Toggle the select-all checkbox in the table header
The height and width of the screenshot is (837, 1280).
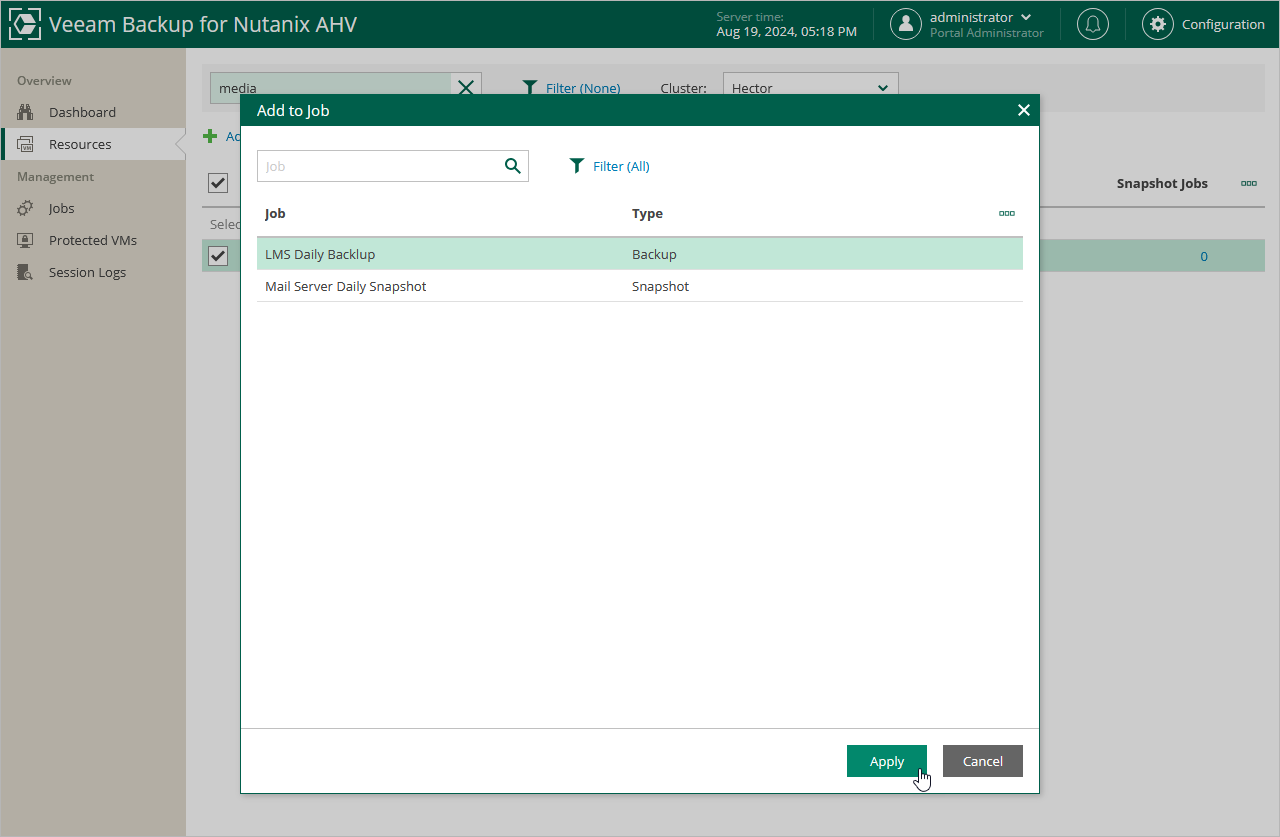(x=218, y=183)
